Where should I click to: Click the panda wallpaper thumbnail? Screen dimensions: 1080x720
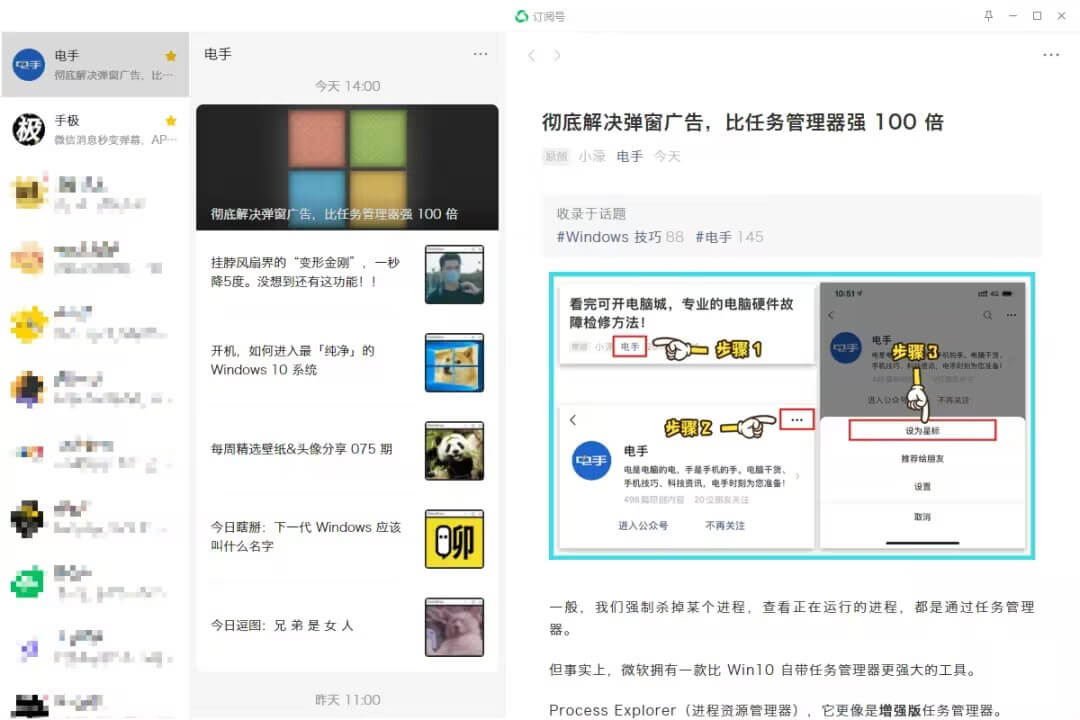pos(454,450)
